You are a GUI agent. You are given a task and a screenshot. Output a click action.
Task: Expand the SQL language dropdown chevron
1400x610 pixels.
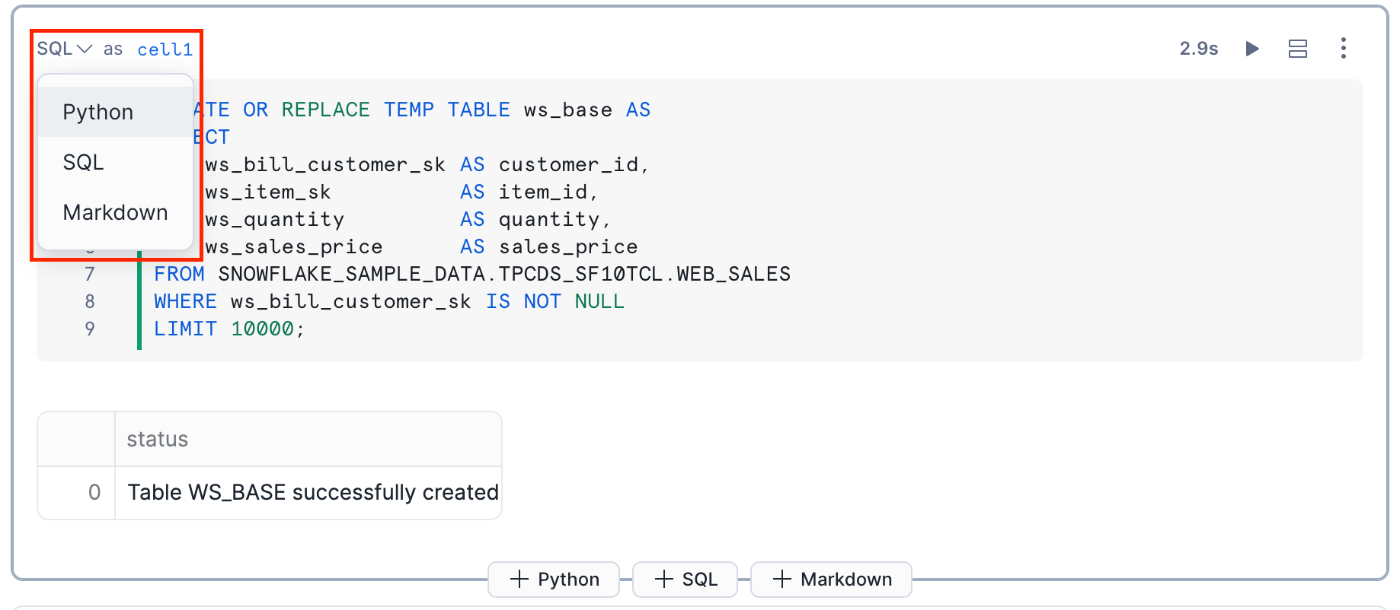[84, 49]
